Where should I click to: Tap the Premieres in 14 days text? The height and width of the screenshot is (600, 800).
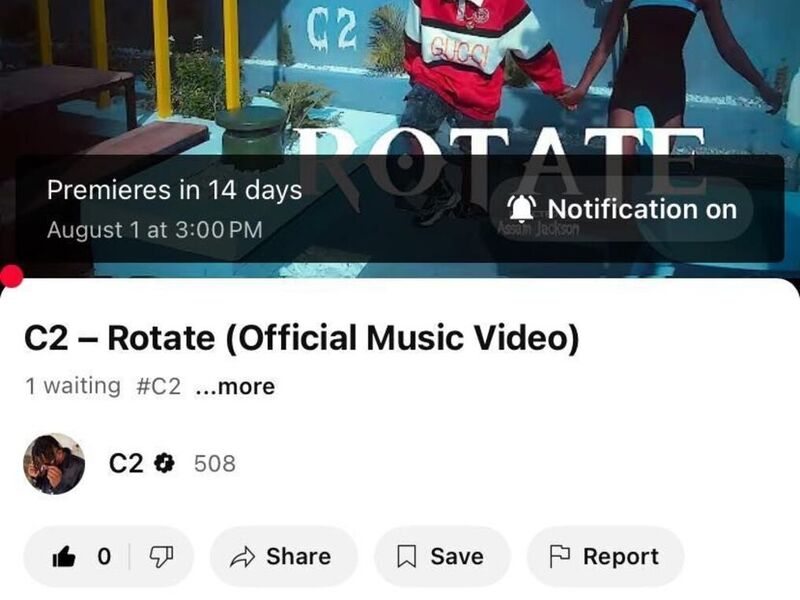click(x=174, y=190)
